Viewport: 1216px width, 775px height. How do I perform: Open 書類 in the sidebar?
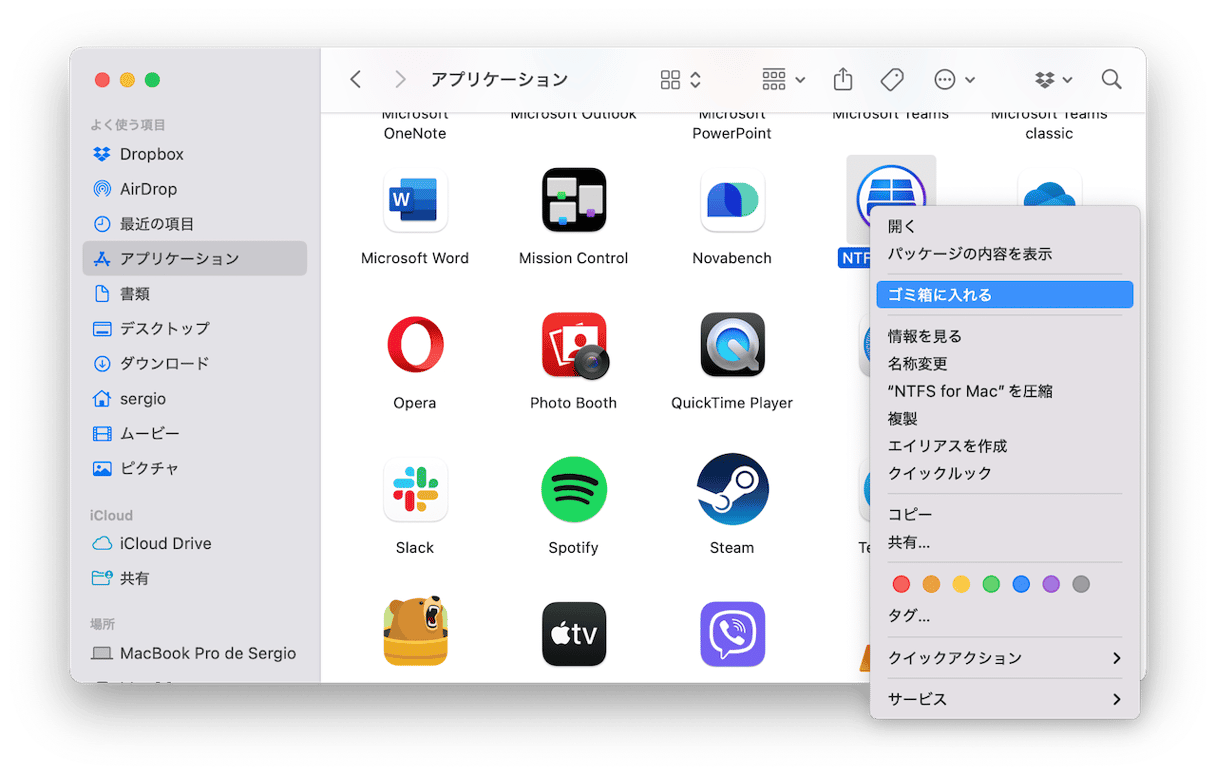pyautogui.click(x=195, y=294)
